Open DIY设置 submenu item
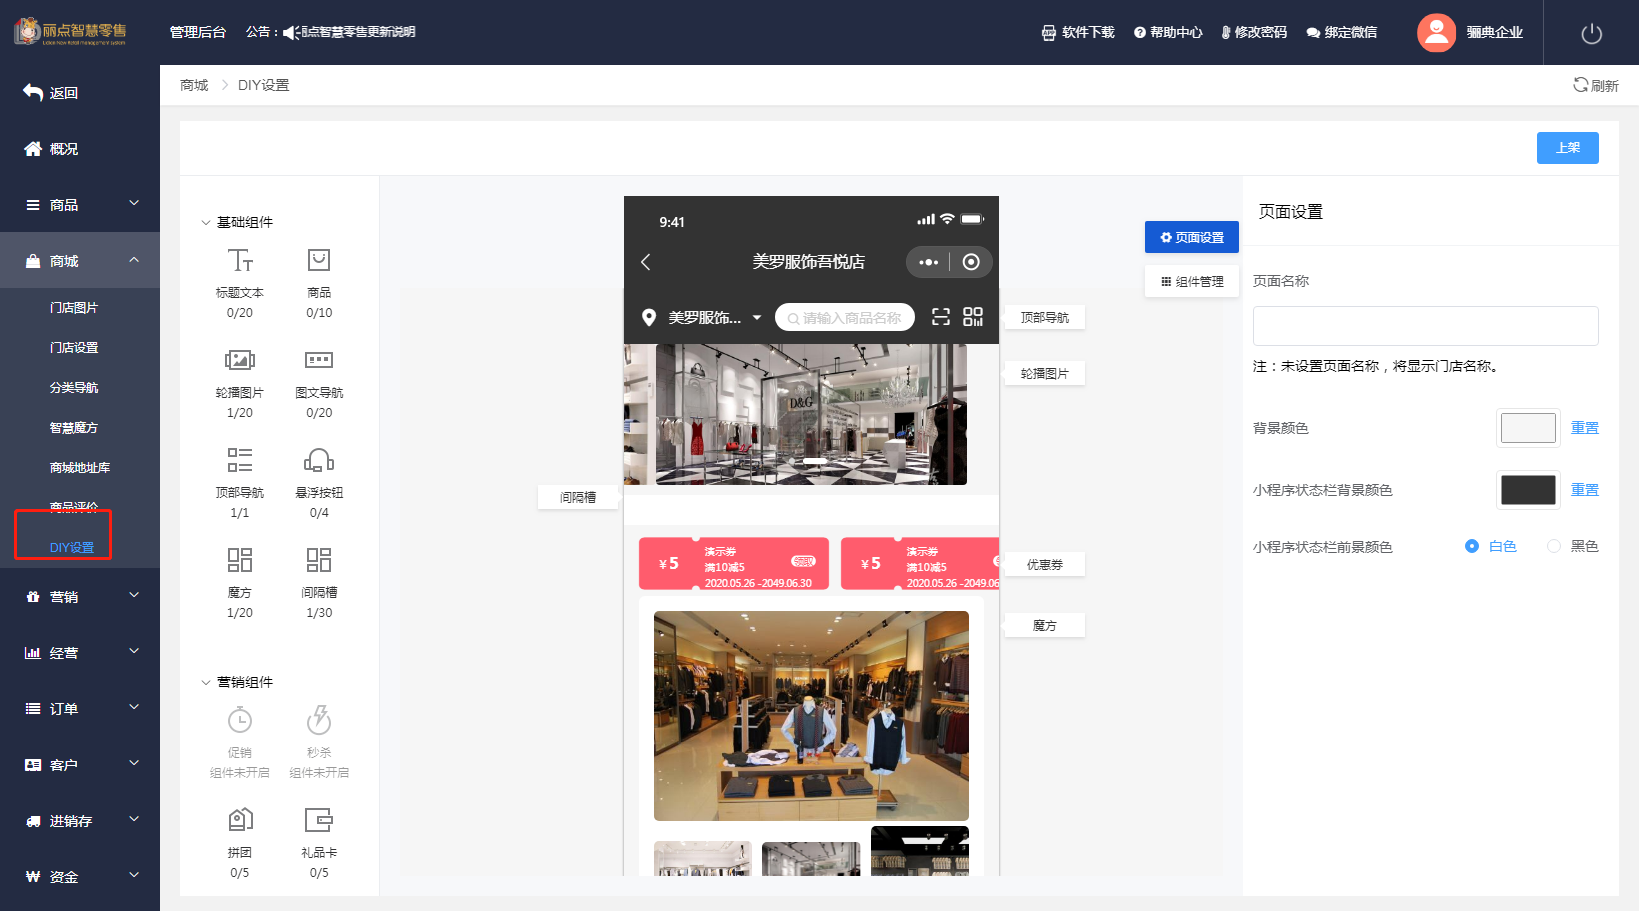 coord(72,548)
